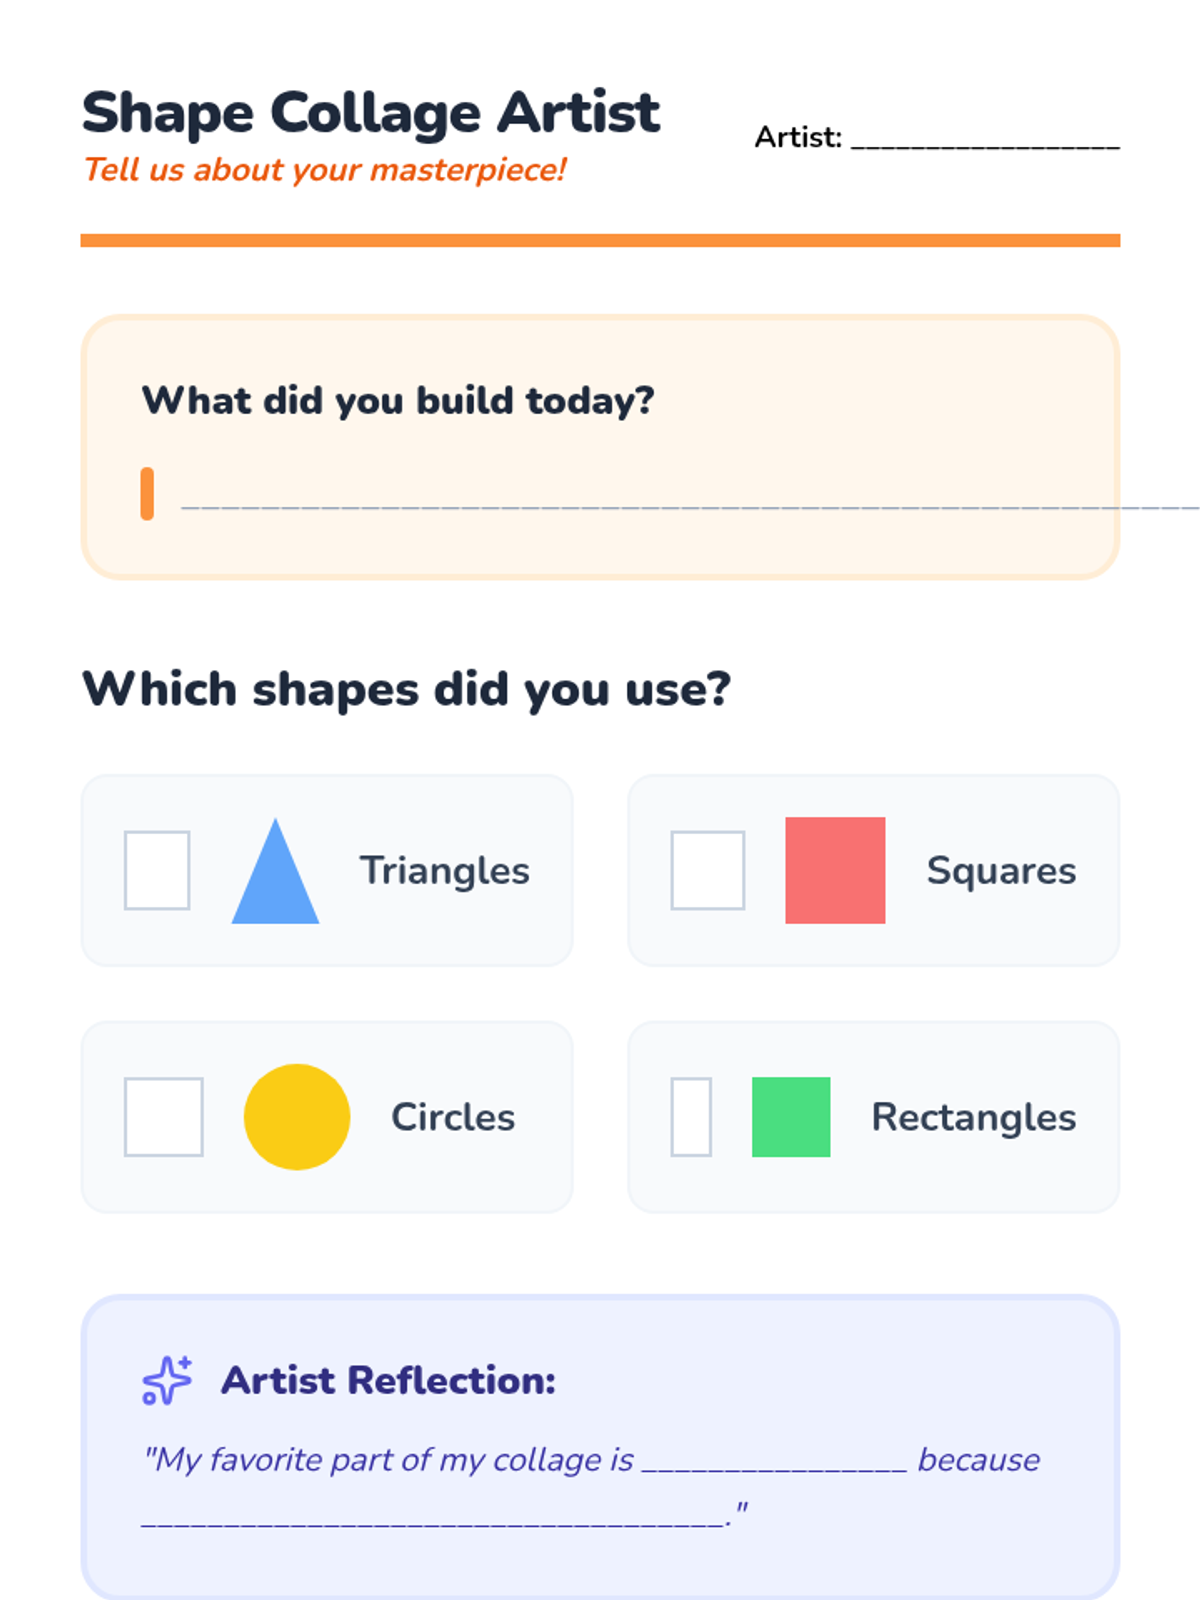Click the yellow circle shape icon
Image resolution: width=1200 pixels, height=1600 pixels.
297,1117
